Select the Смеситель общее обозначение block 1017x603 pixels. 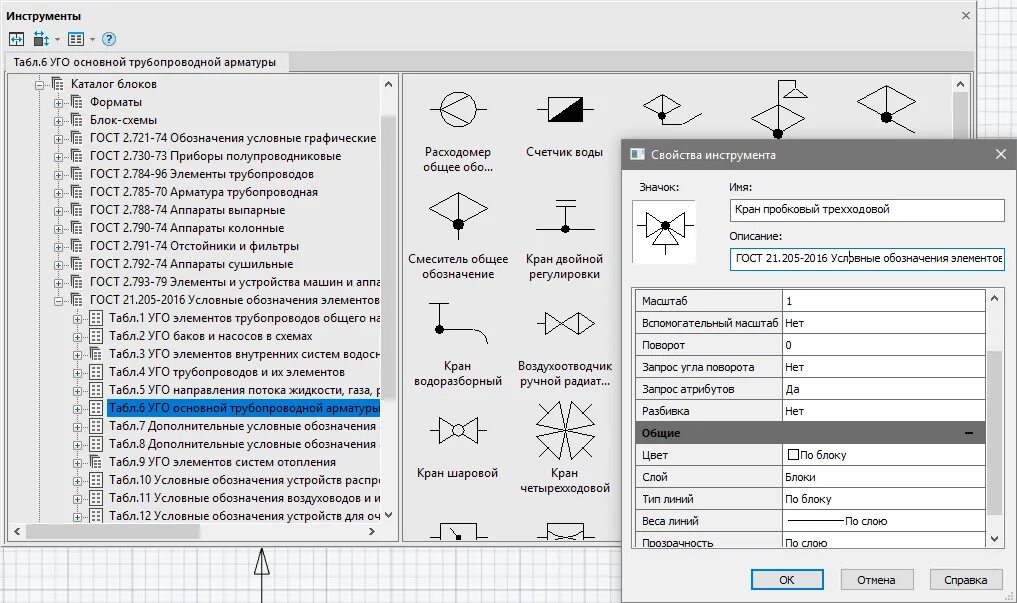coord(458,235)
